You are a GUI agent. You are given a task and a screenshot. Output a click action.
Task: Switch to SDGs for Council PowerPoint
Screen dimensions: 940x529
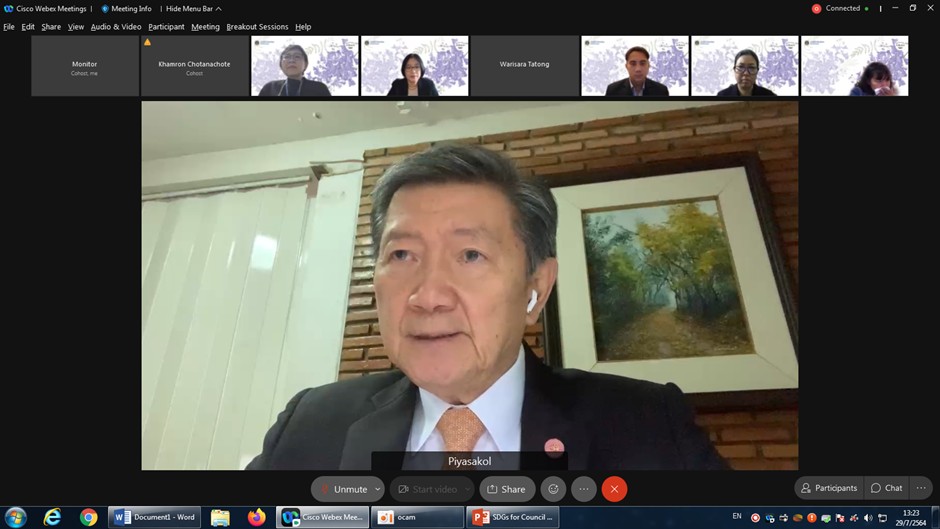pos(511,517)
